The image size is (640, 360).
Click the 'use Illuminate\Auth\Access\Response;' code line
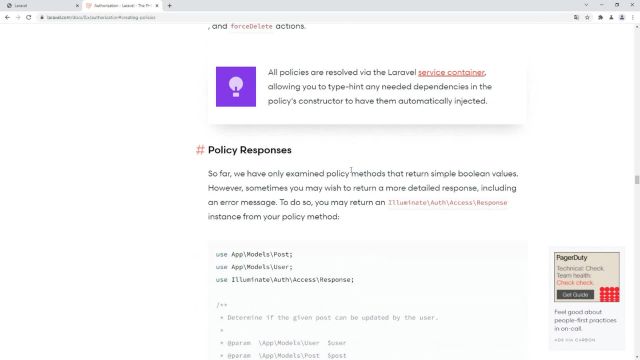pos(285,280)
